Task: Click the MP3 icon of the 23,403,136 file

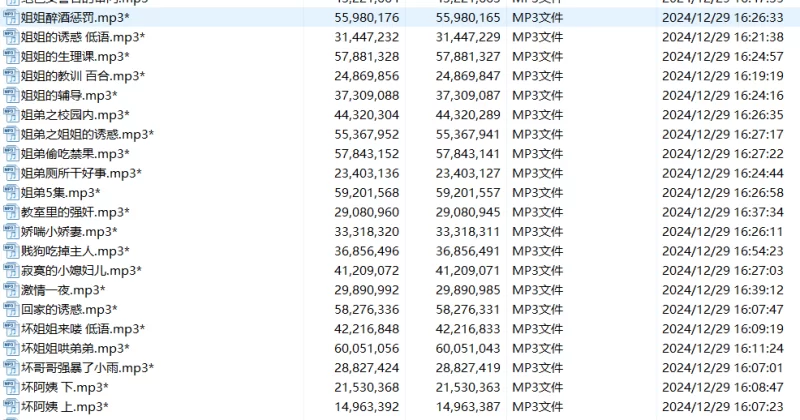Action: click(x=11, y=174)
